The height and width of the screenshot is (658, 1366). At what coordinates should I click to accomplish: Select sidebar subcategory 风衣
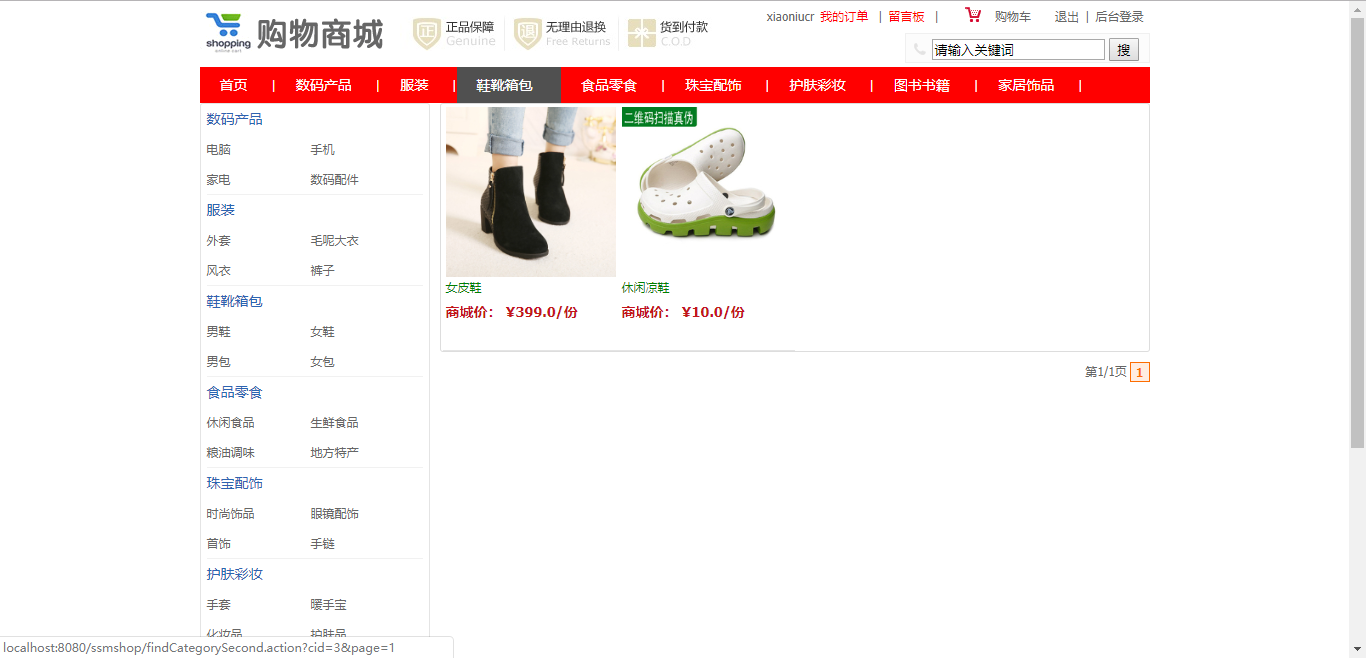(x=218, y=271)
